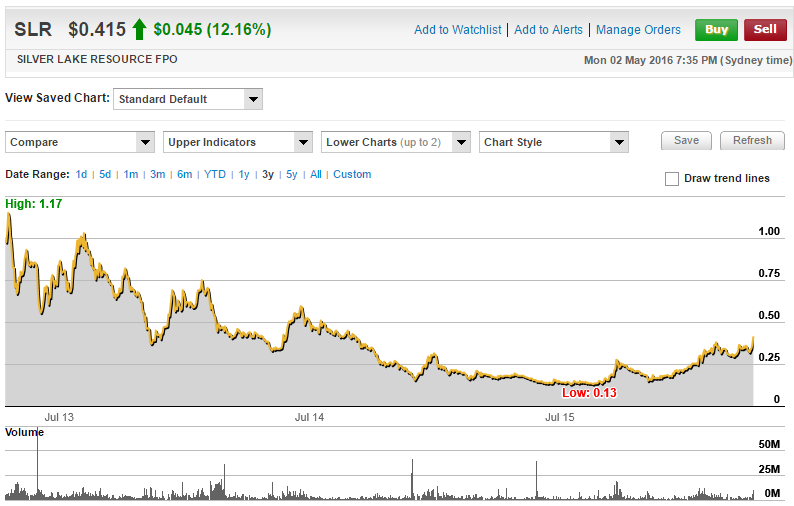Expand the Upper Indicators dropdown
The image size is (794, 506).
(x=238, y=142)
